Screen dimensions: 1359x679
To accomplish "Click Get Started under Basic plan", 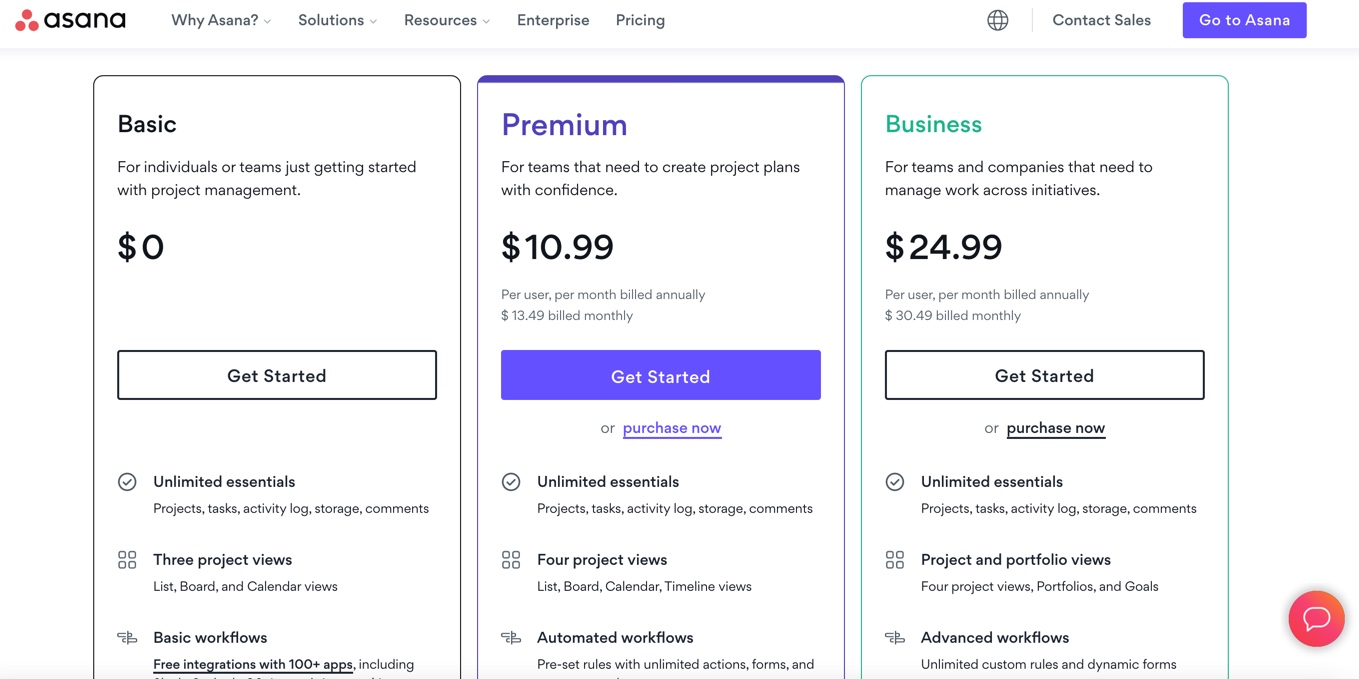I will coord(277,376).
